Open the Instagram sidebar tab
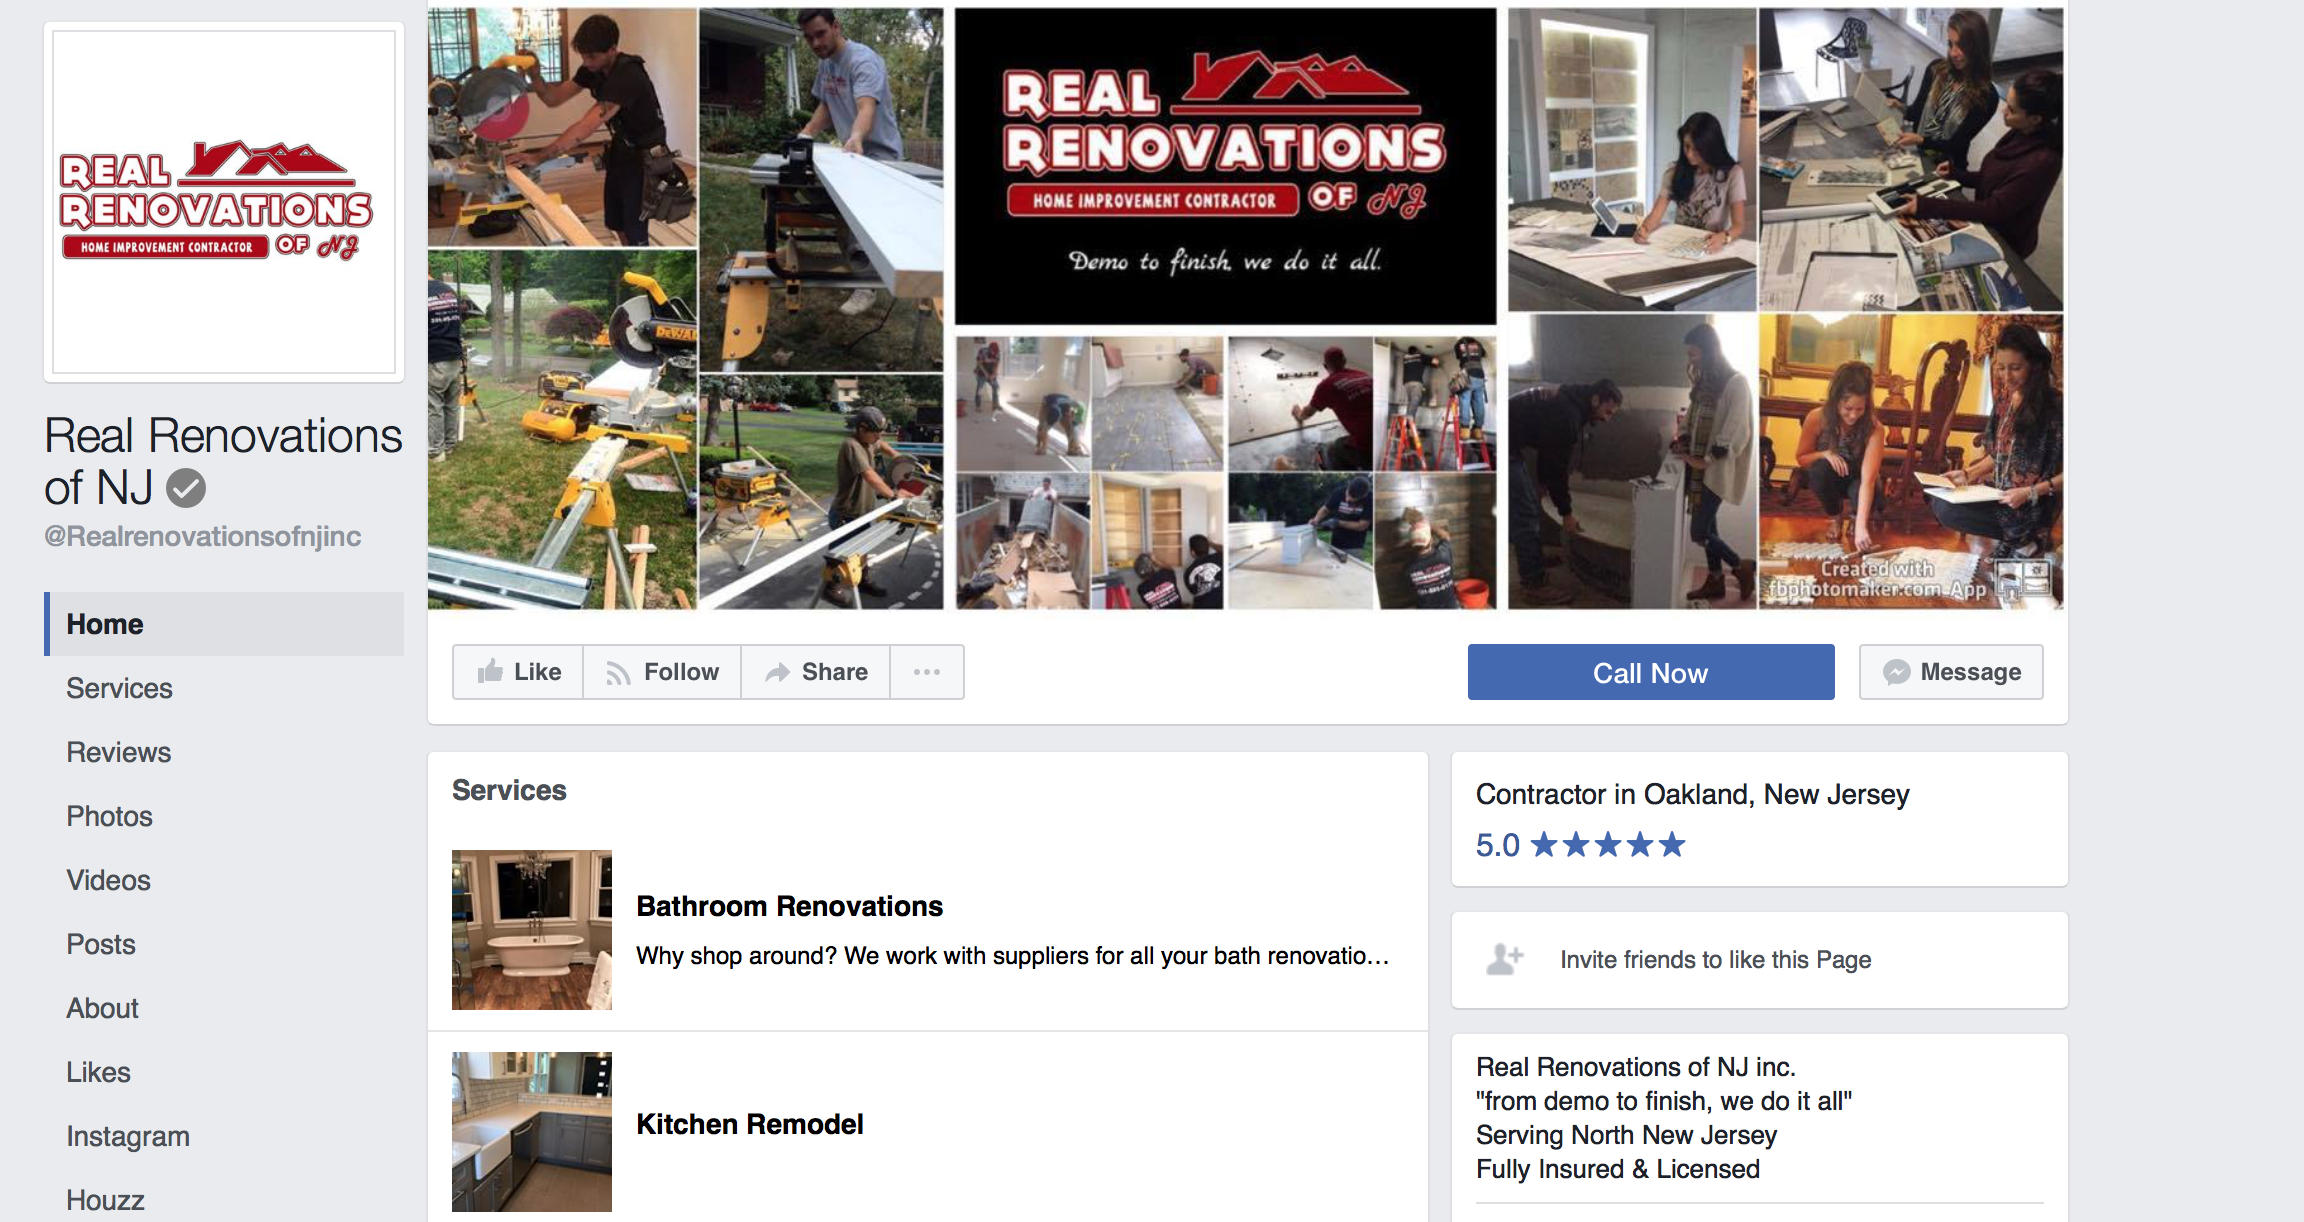2304x1222 pixels. click(128, 1136)
